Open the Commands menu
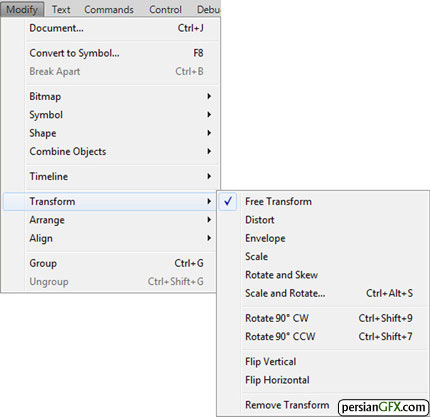Image resolution: width=430 pixels, height=417 pixels. point(109,9)
